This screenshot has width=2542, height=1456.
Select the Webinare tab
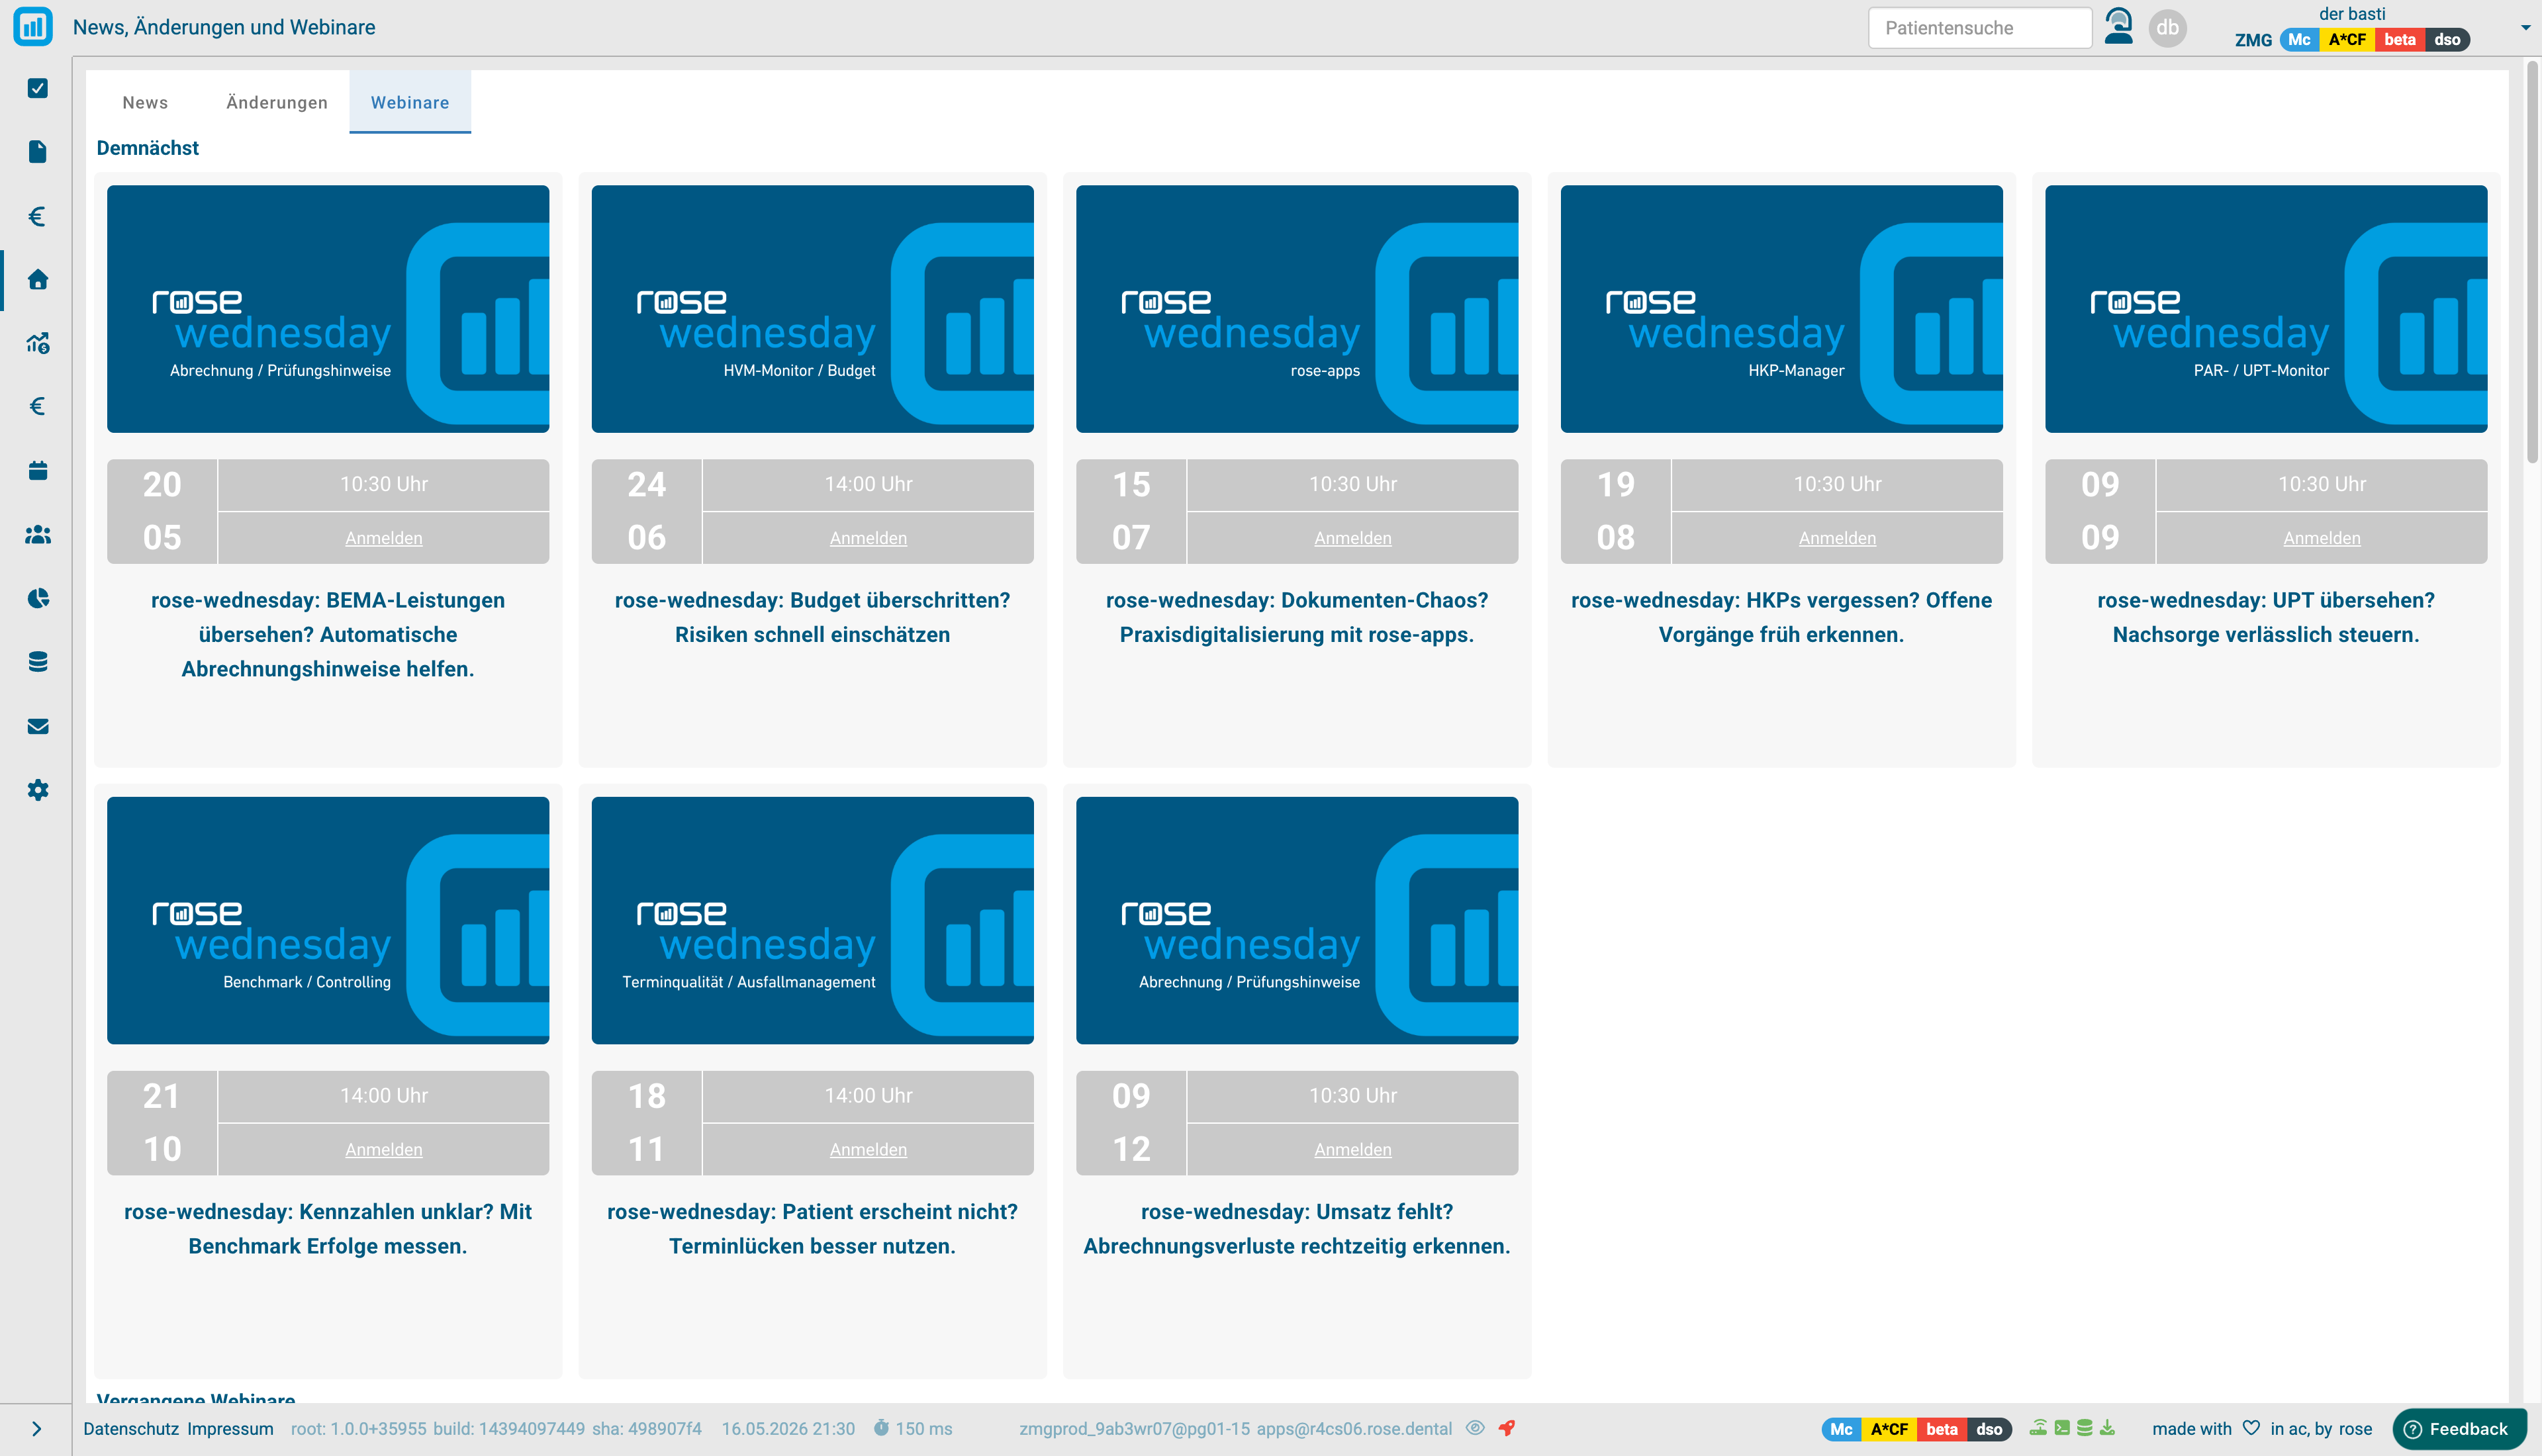[410, 102]
